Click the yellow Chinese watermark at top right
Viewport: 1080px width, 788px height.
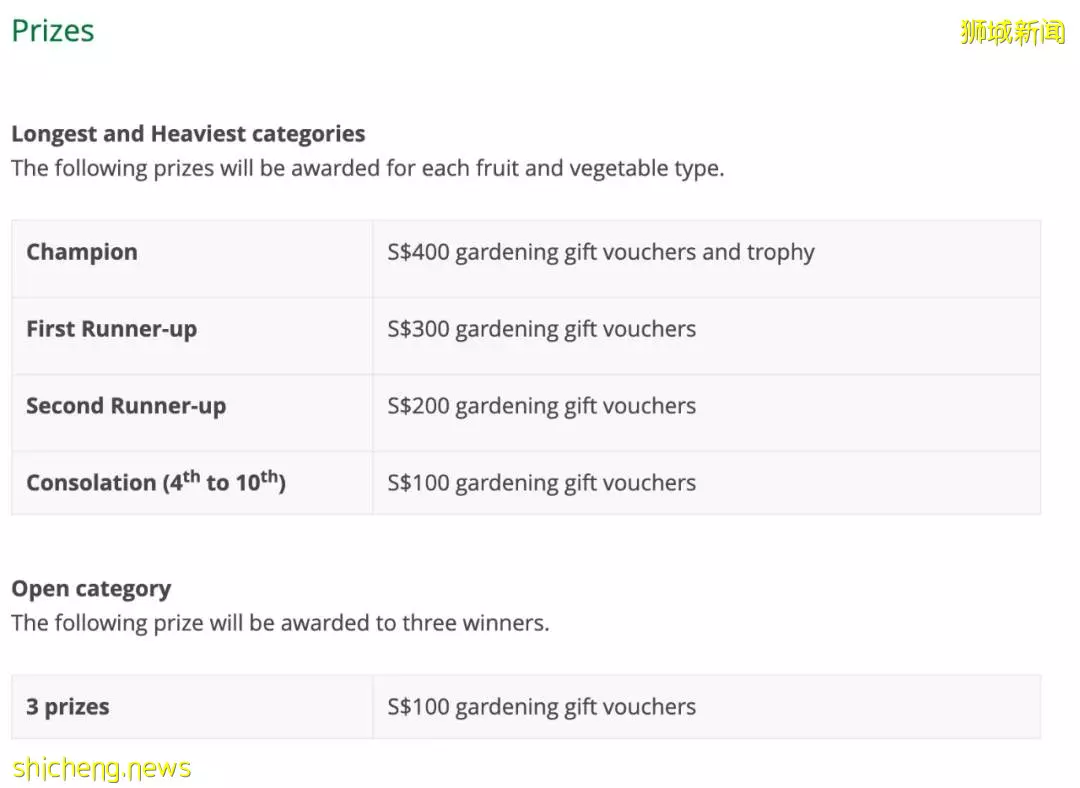1012,32
